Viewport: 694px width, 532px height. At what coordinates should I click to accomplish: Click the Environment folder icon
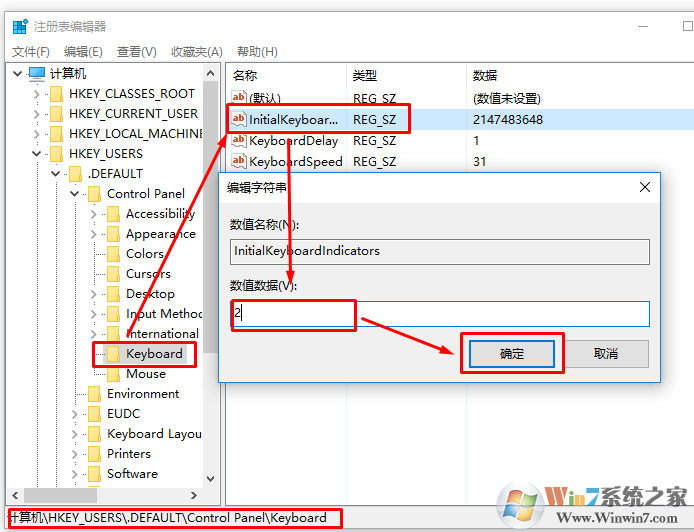94,393
